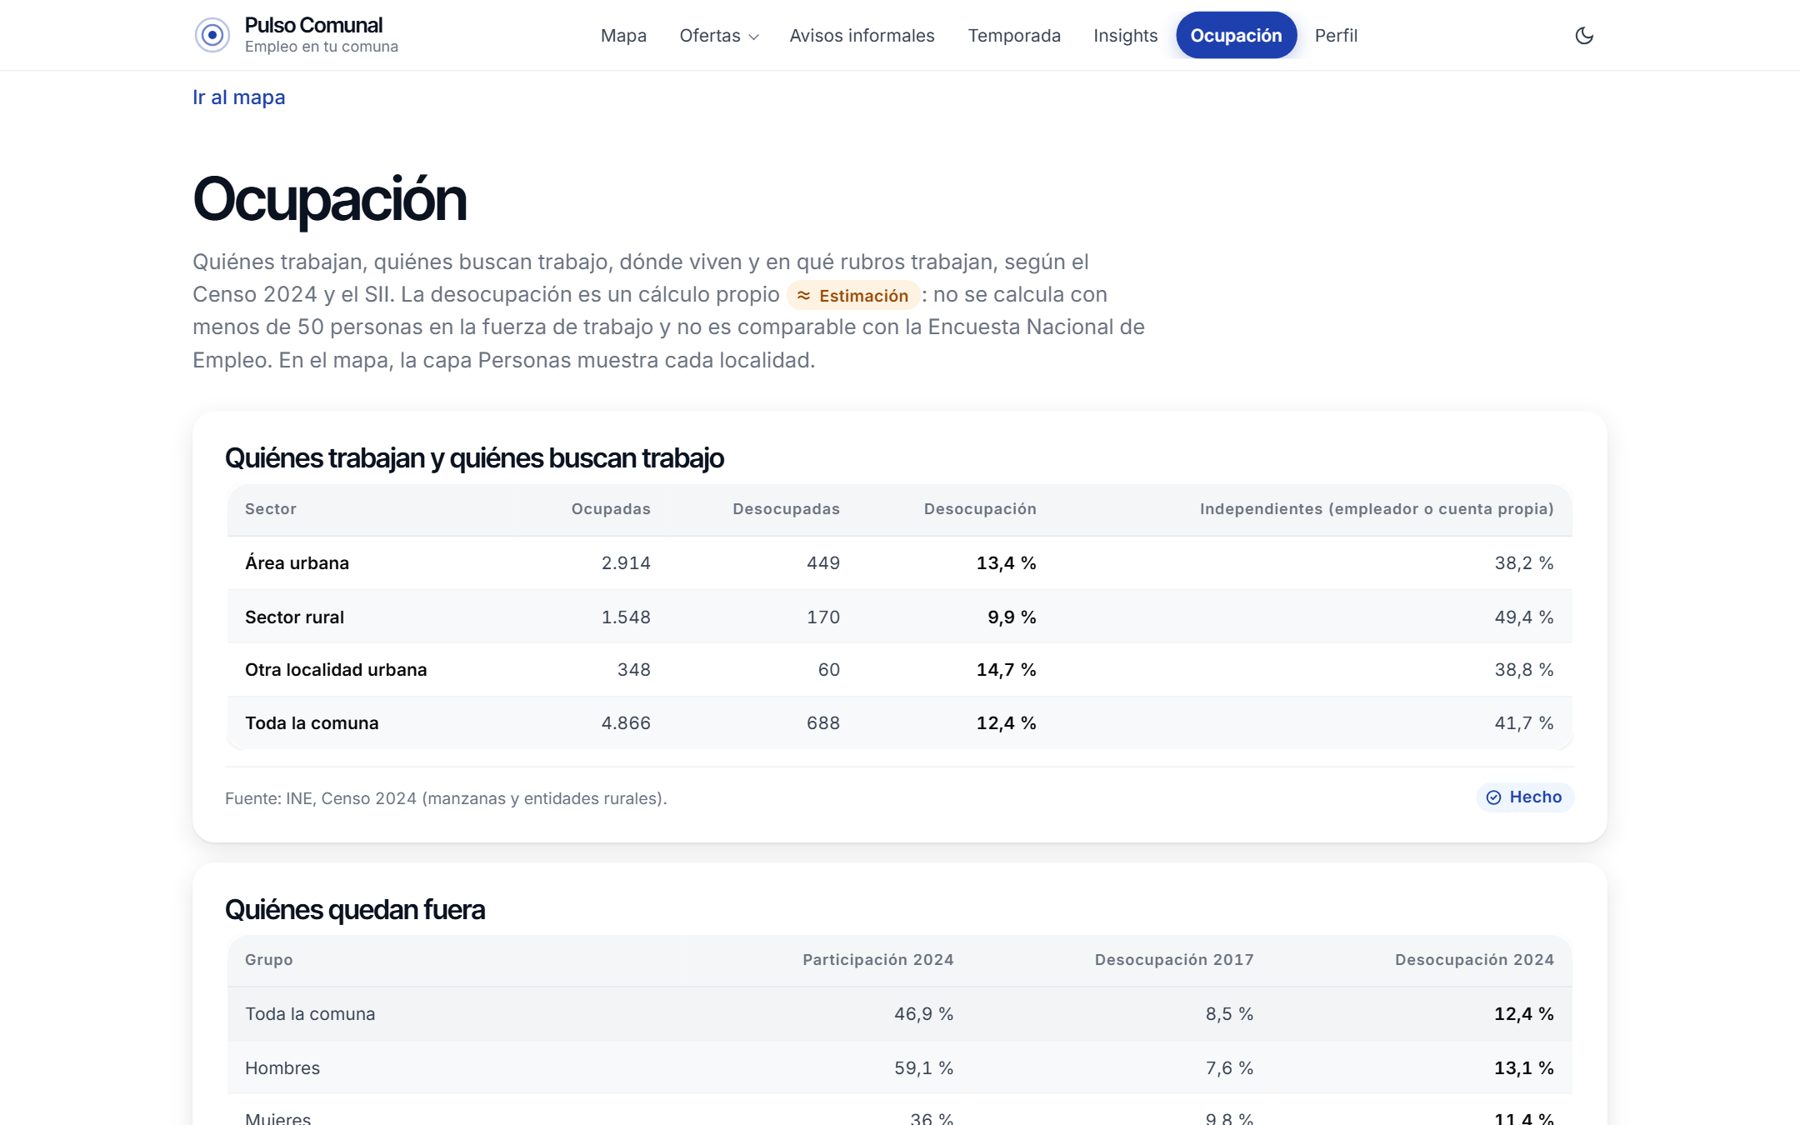The height and width of the screenshot is (1125, 1800).
Task: Toggle dark mode moon icon
Action: tap(1584, 35)
